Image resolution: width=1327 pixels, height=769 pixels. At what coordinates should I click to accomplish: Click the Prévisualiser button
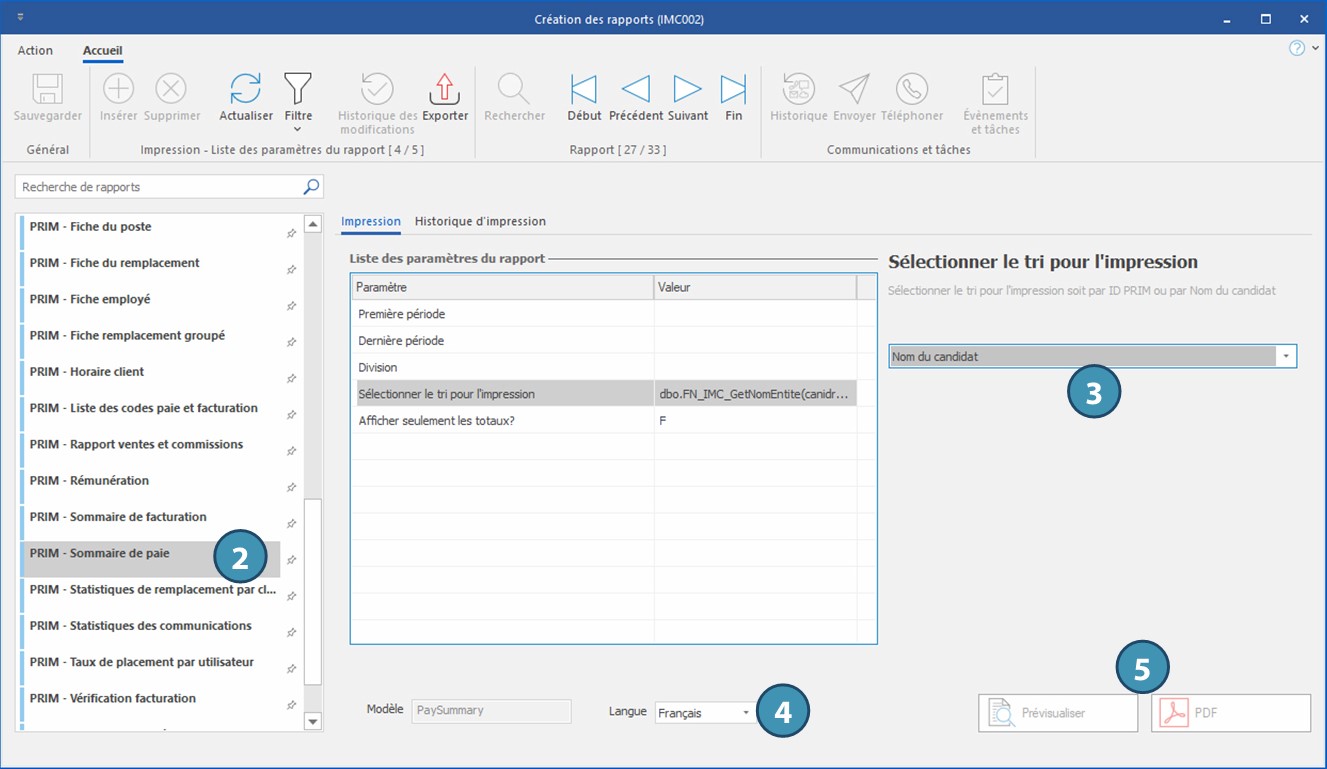[1058, 713]
